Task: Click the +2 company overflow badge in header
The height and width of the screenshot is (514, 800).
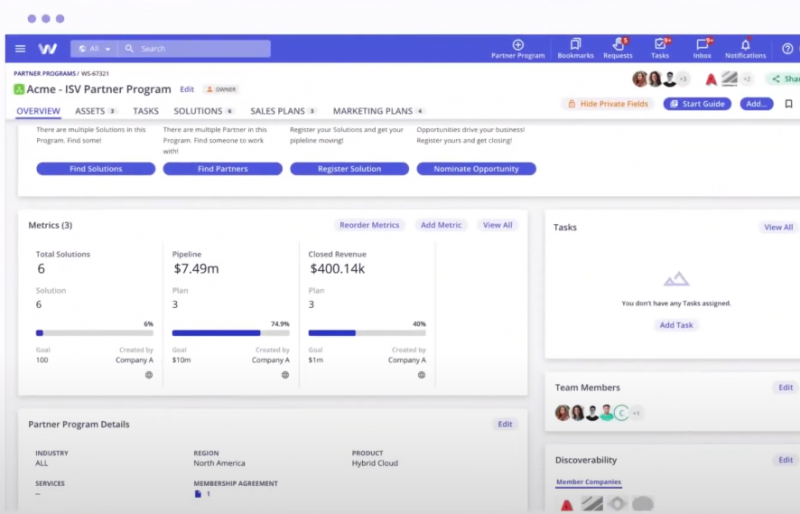Action: (747, 79)
